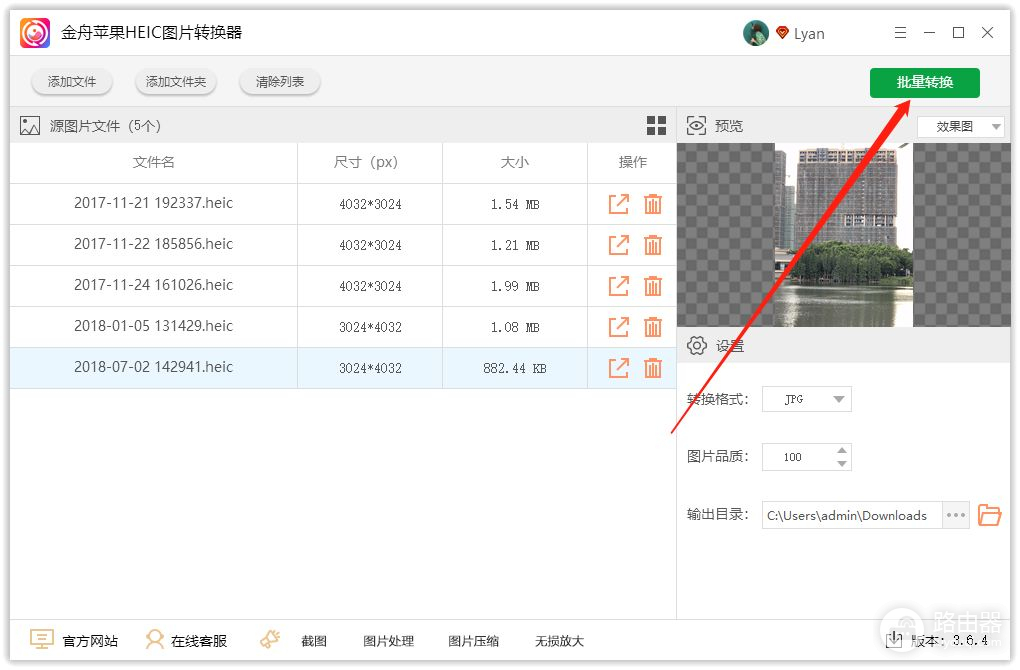The height and width of the screenshot is (670, 1020).
Task: Open the app menu hamburger icon
Action: click(x=900, y=33)
